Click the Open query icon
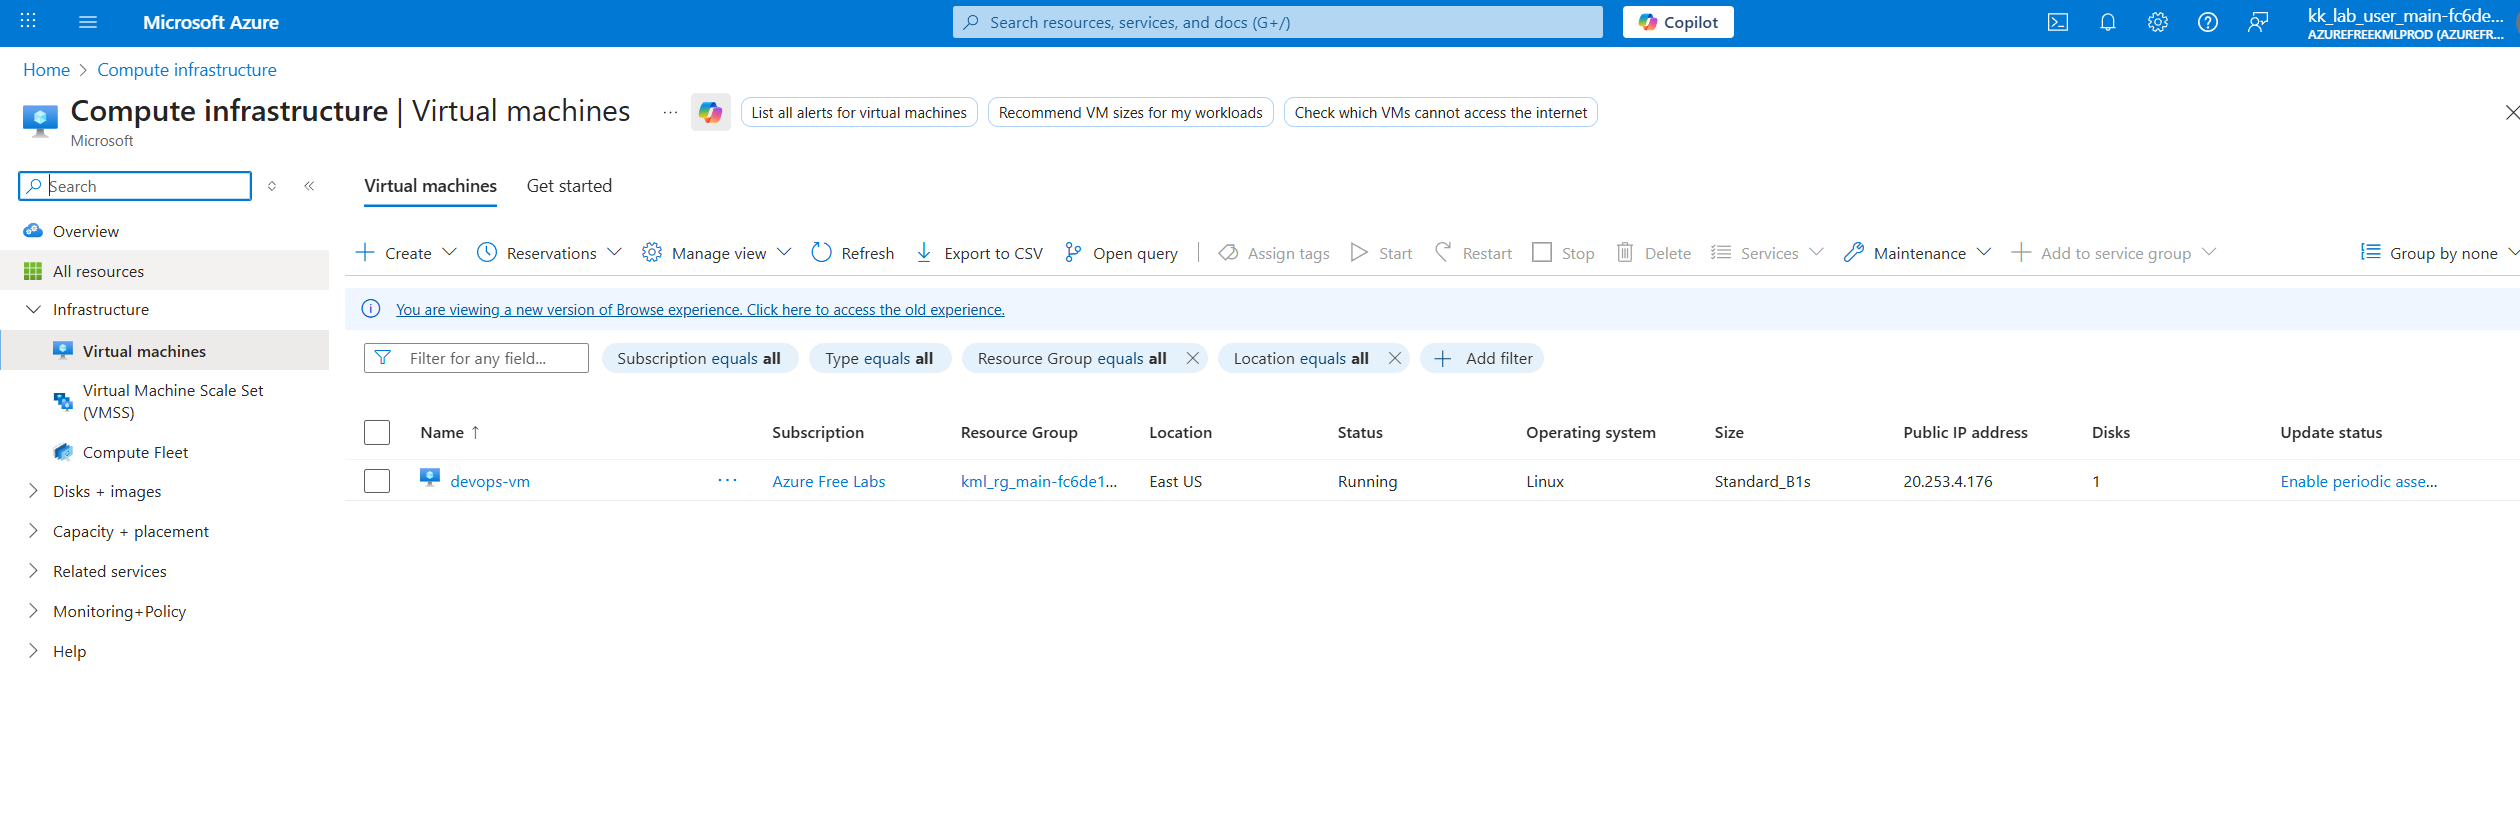This screenshot has width=2520, height=817. pos(1073,252)
